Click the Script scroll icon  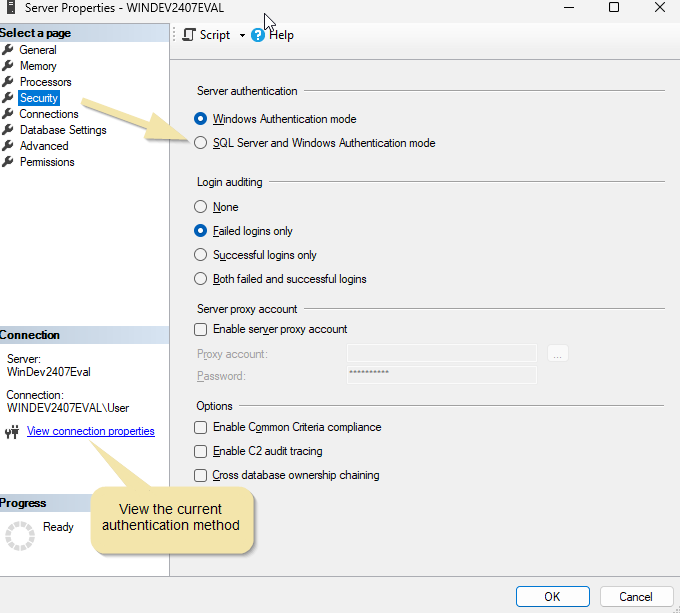click(189, 35)
